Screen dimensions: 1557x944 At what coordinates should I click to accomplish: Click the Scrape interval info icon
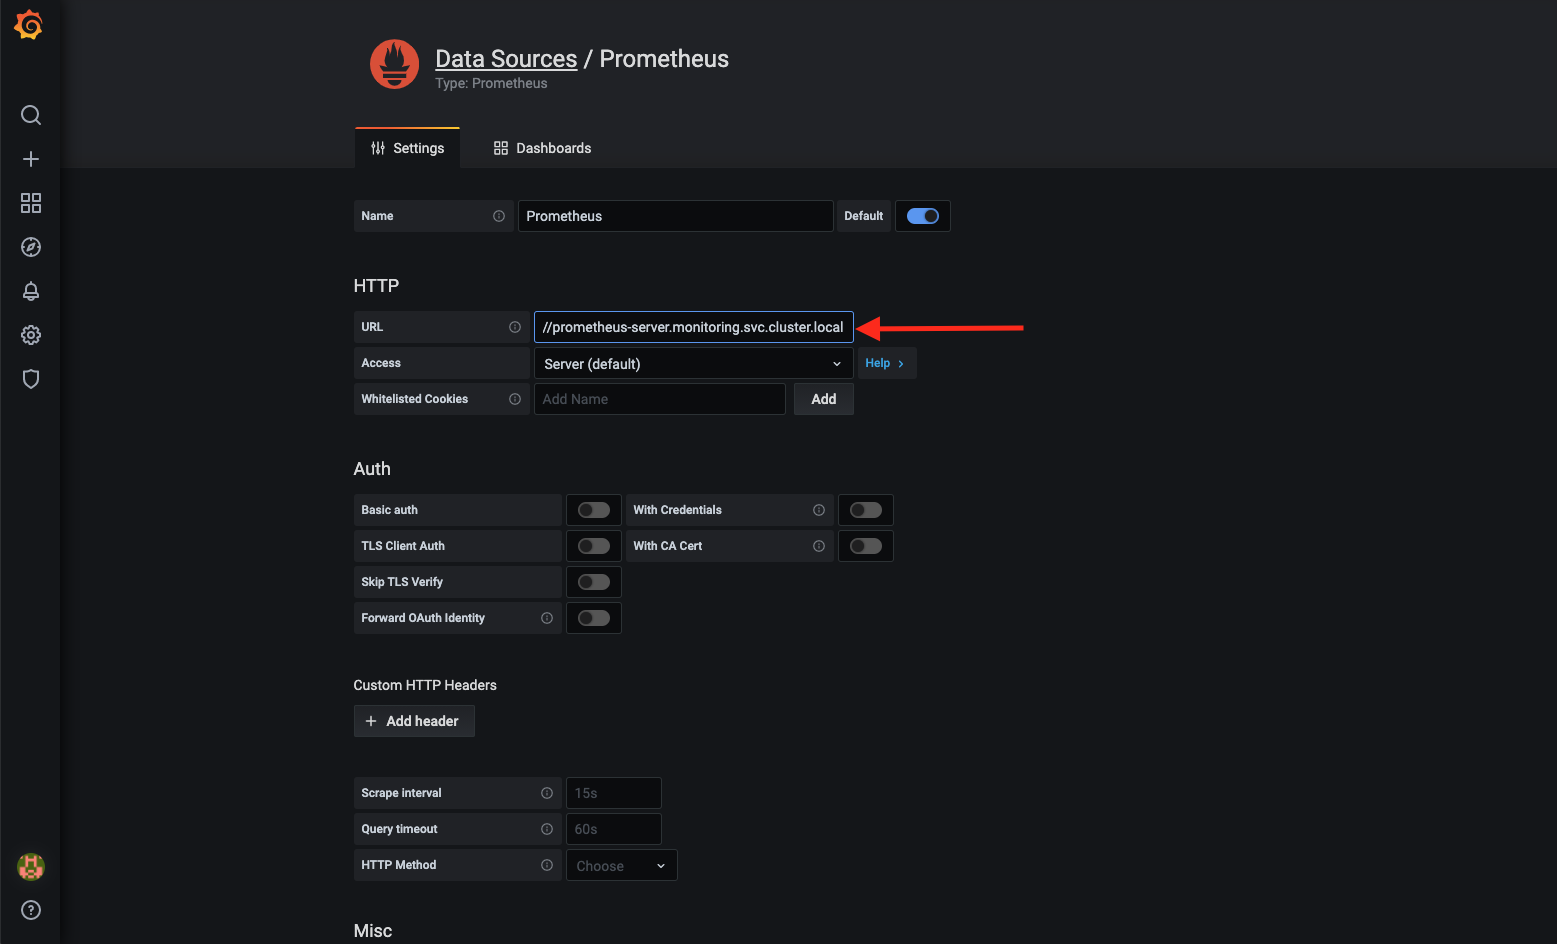click(x=547, y=793)
